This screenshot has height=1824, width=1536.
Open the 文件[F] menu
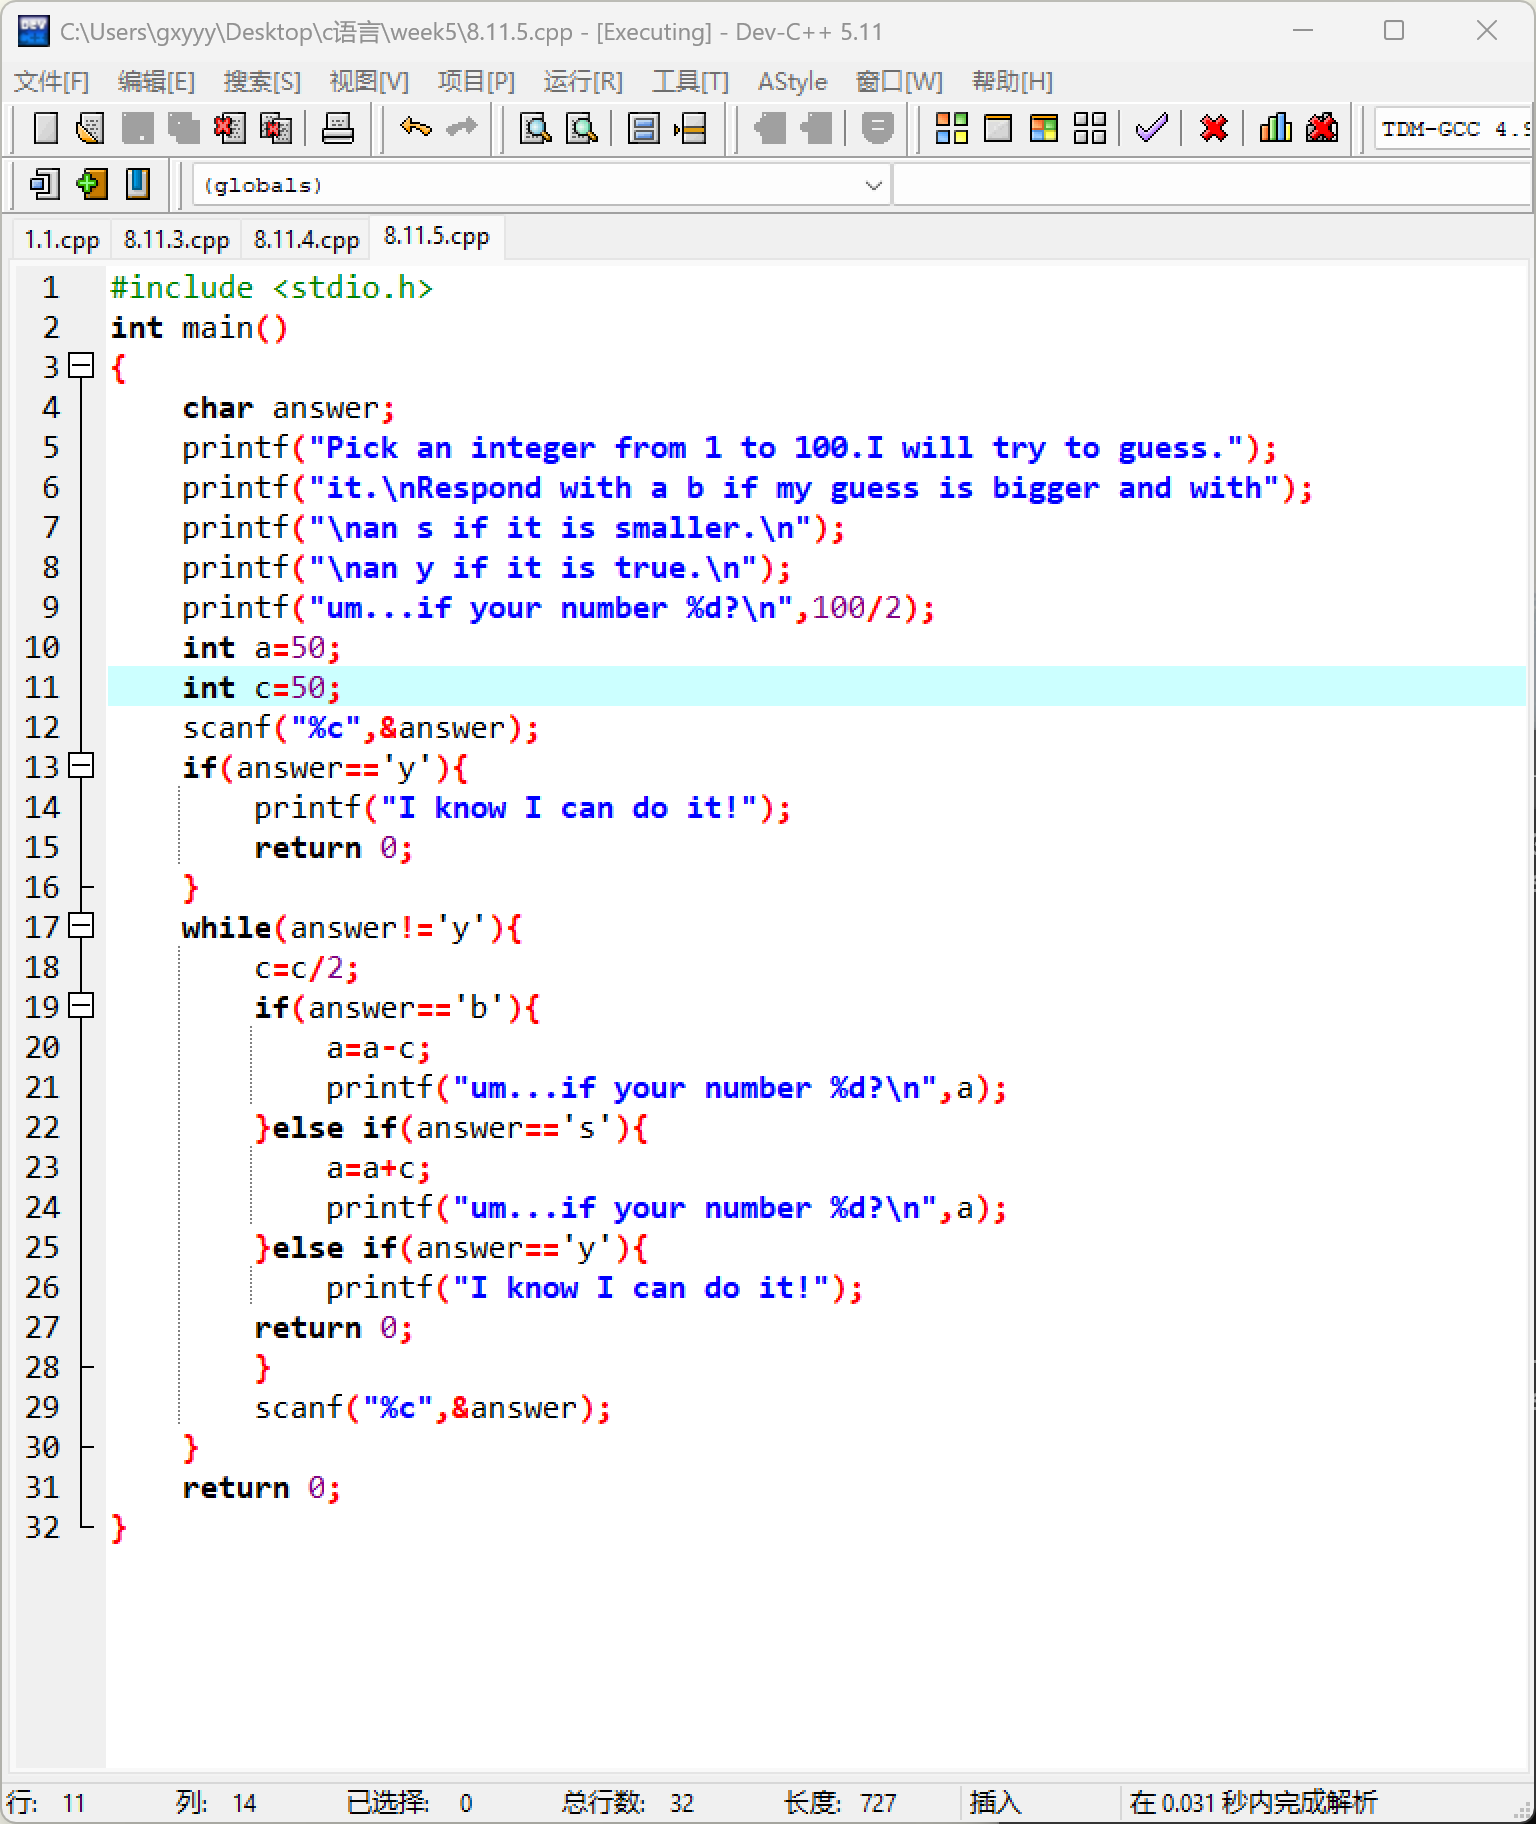[x=51, y=81]
